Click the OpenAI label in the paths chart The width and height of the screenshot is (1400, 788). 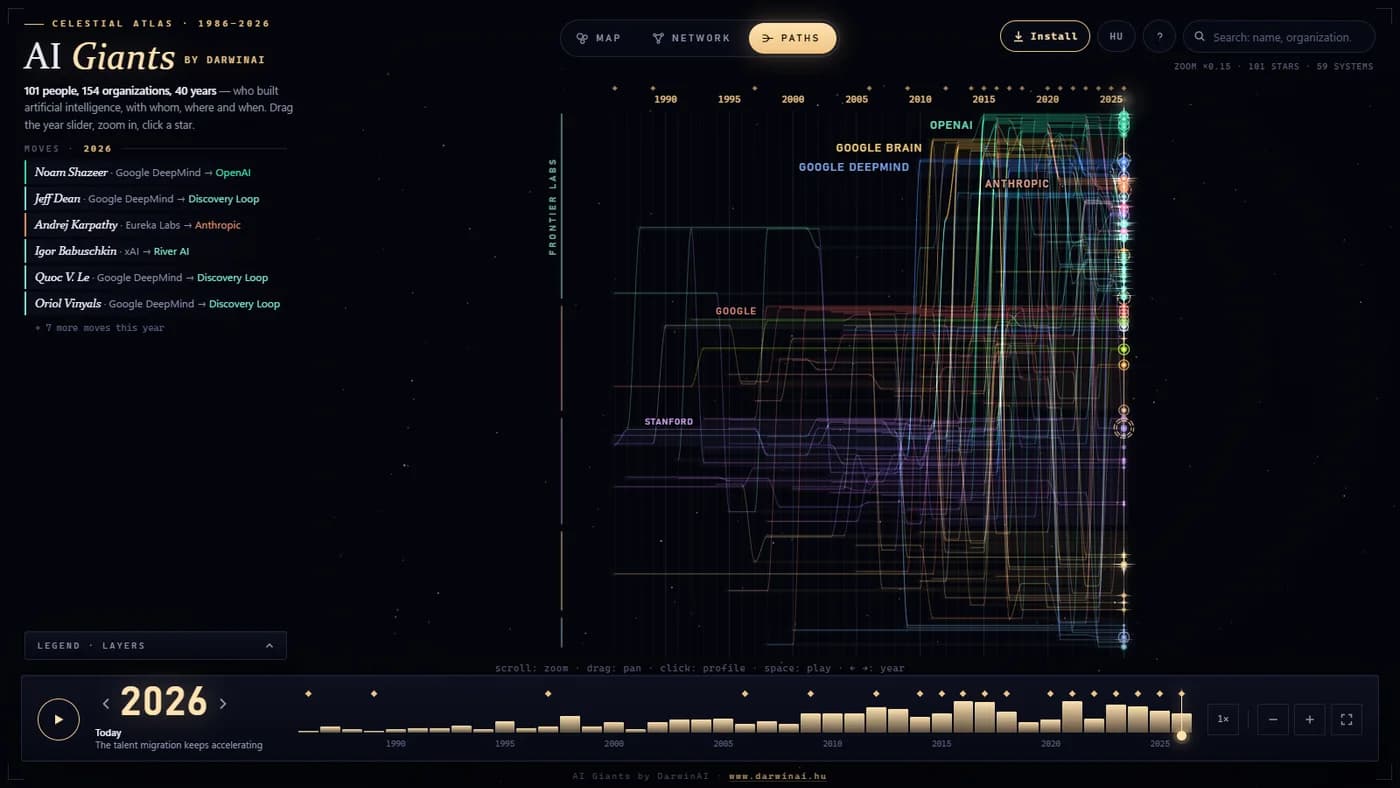point(951,125)
